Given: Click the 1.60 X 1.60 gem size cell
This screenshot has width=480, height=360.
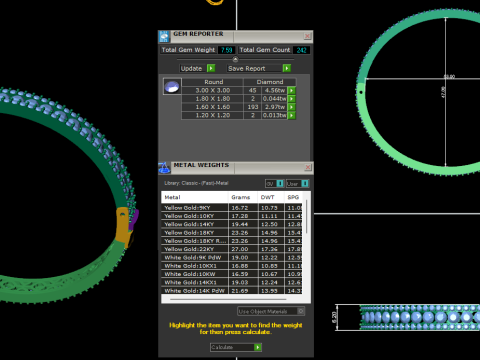Looking at the screenshot, I should click(213, 107).
